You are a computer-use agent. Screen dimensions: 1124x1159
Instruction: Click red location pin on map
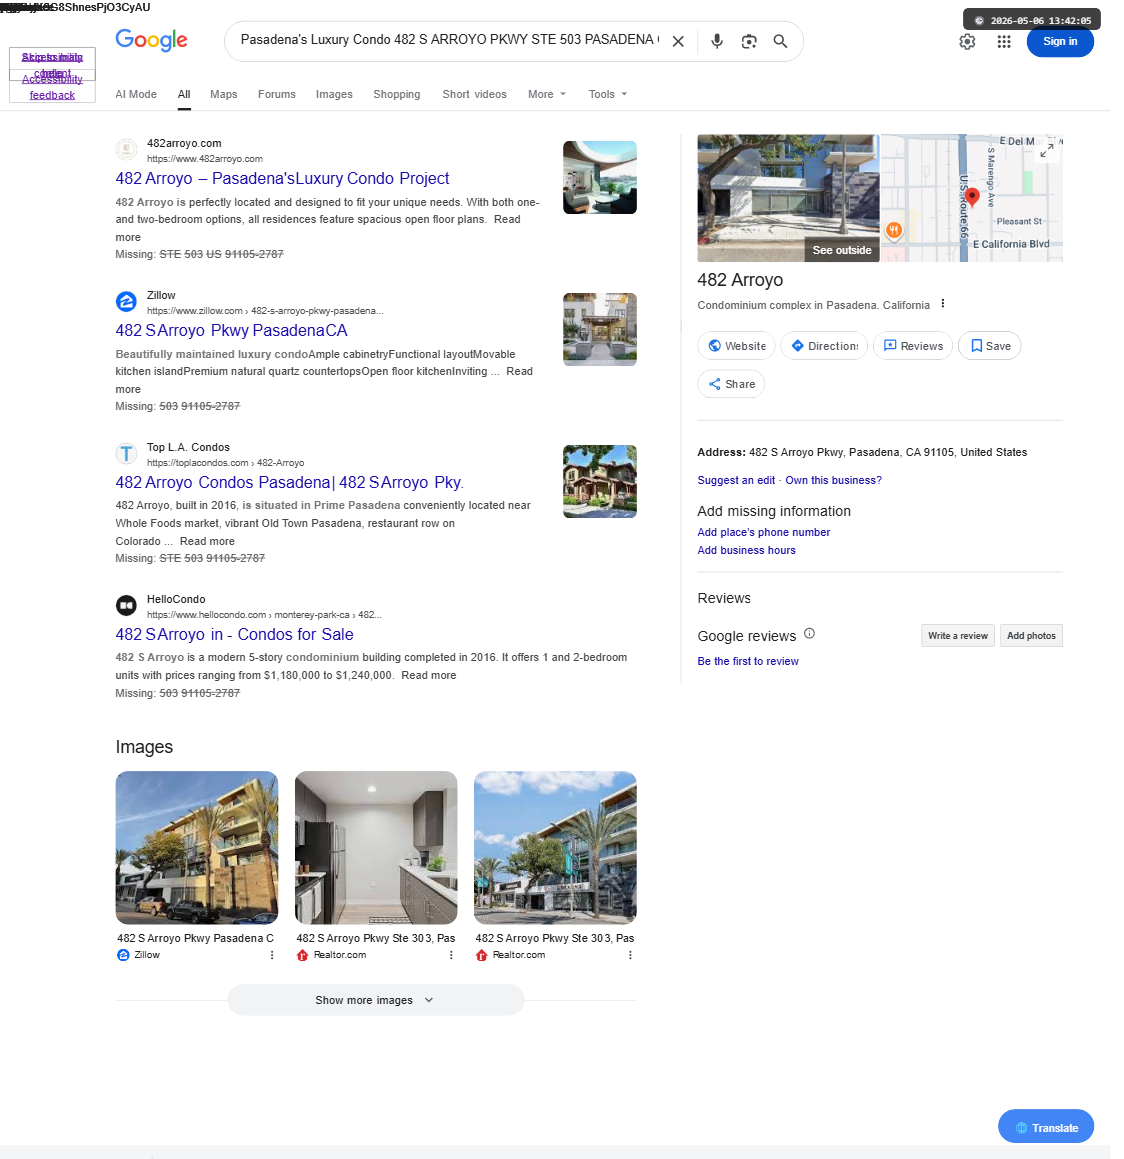pyautogui.click(x=973, y=197)
